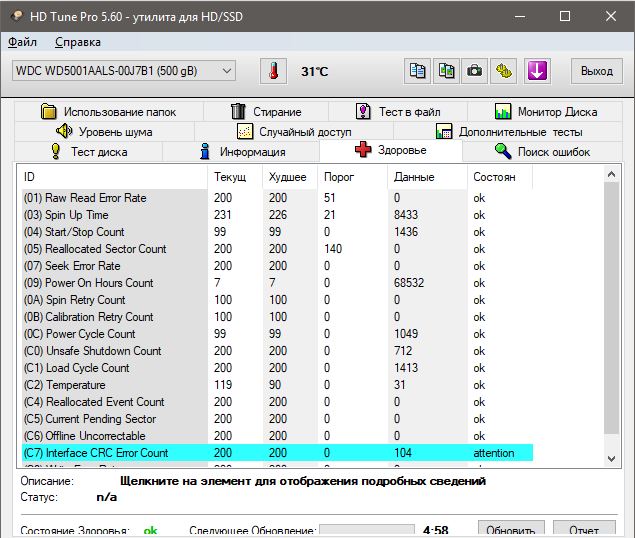Screen dimensions: 635x538
Task: Click the Тест в файл tab icon
Action: pos(363,111)
